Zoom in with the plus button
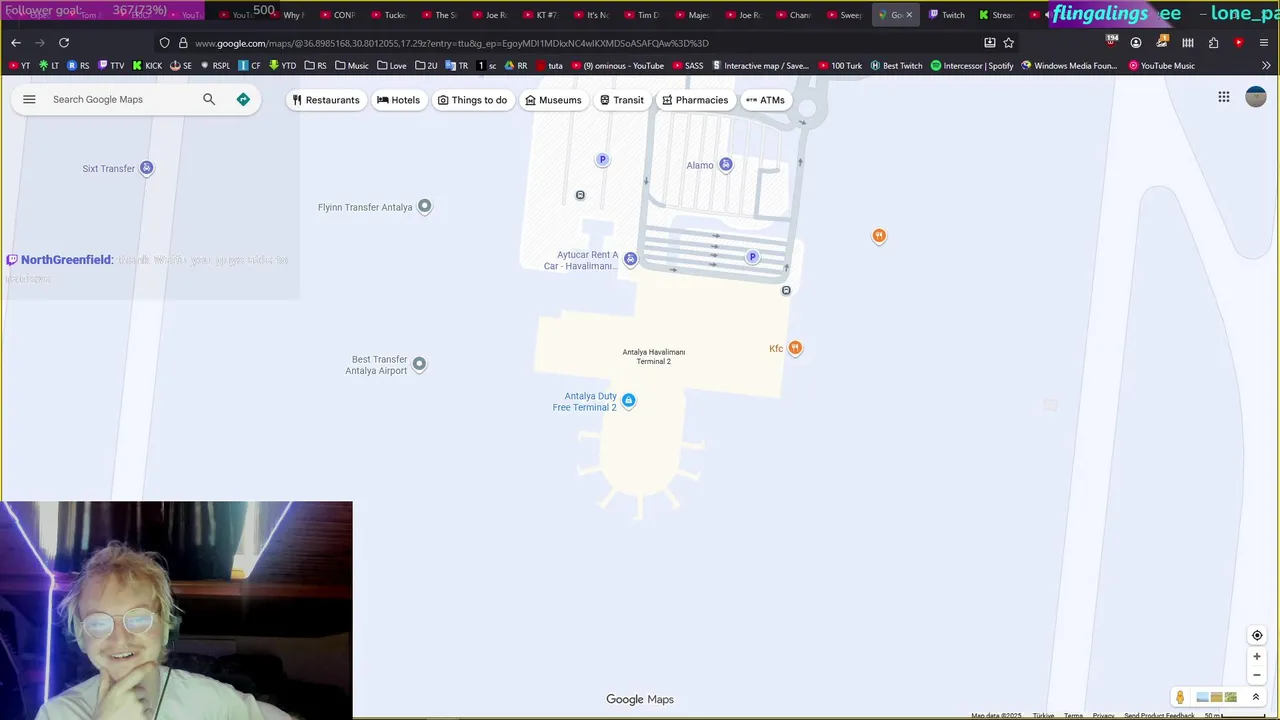The height and width of the screenshot is (720, 1280). tap(1257, 657)
